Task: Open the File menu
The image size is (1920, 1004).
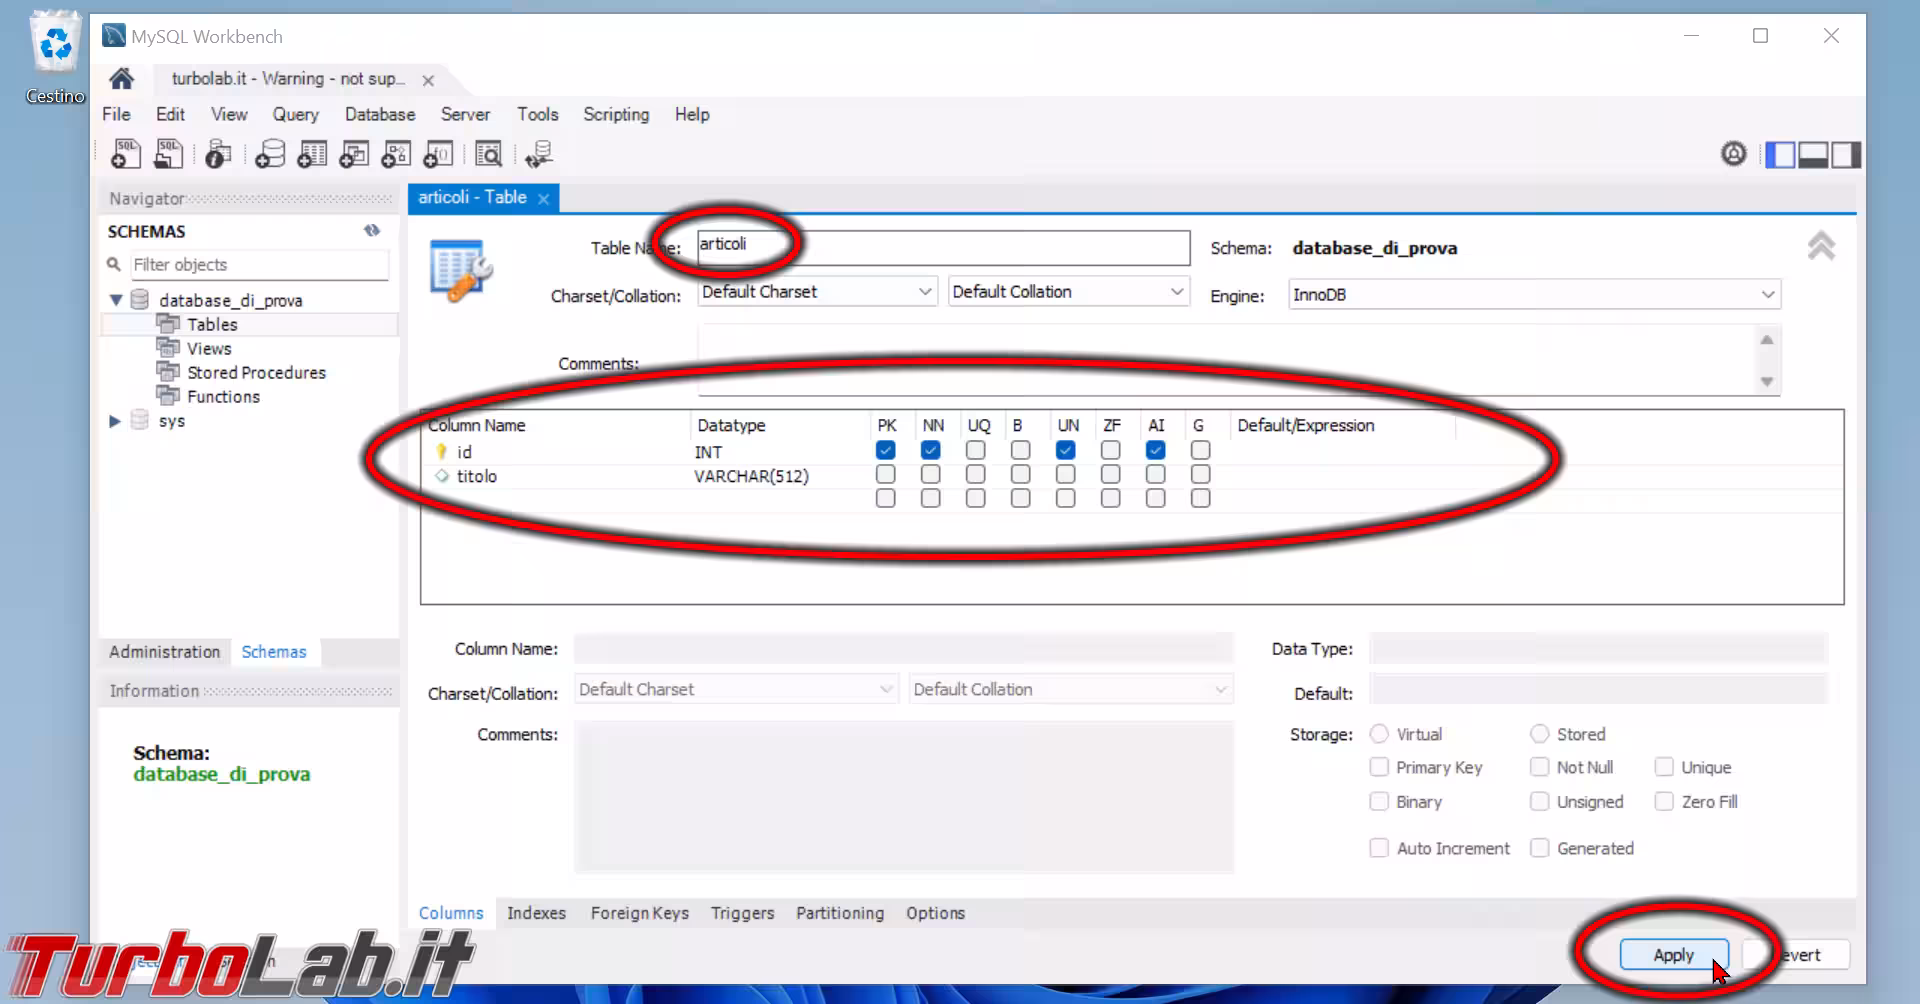Action: [x=116, y=114]
